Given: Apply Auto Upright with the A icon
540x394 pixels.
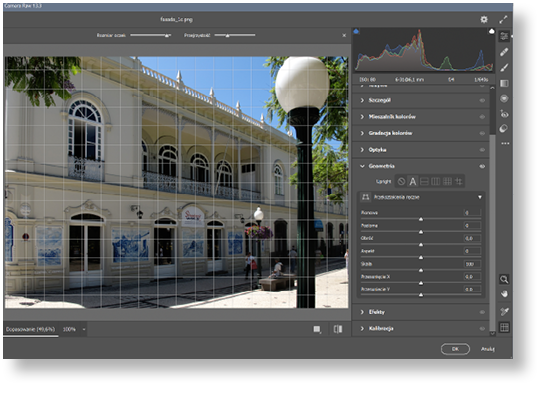Looking at the screenshot, I should coord(413,181).
